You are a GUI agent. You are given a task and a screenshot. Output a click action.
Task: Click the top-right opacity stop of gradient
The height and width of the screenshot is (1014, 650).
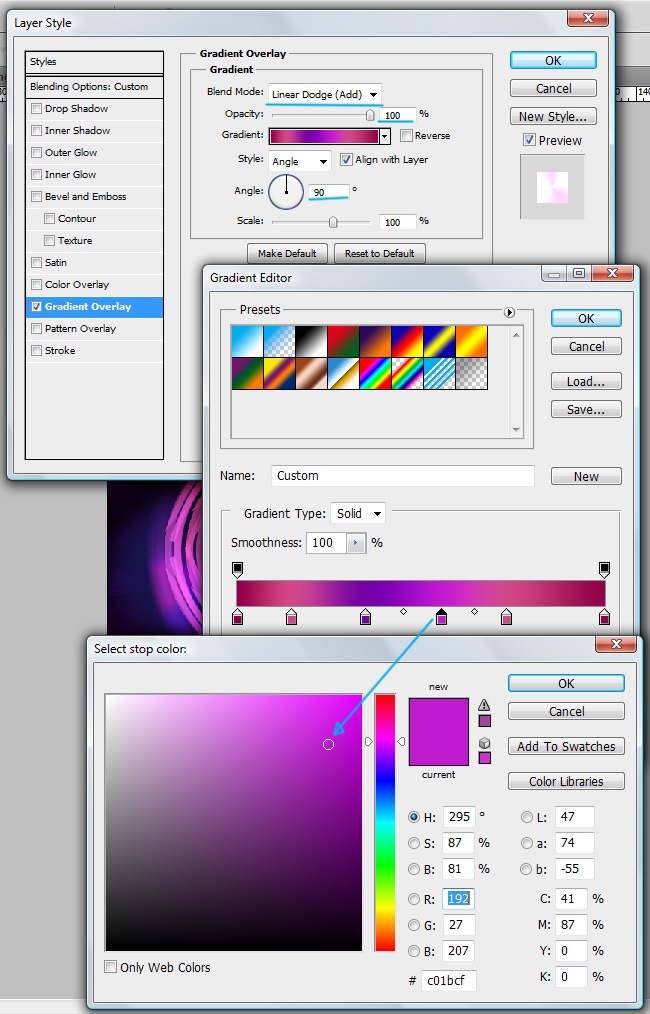click(x=604, y=568)
